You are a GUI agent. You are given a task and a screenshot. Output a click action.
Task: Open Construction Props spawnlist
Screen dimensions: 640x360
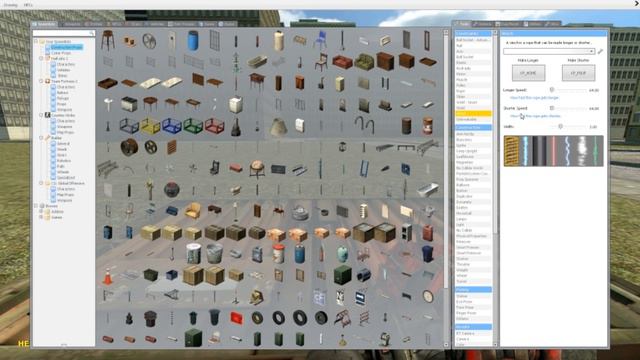pos(67,47)
